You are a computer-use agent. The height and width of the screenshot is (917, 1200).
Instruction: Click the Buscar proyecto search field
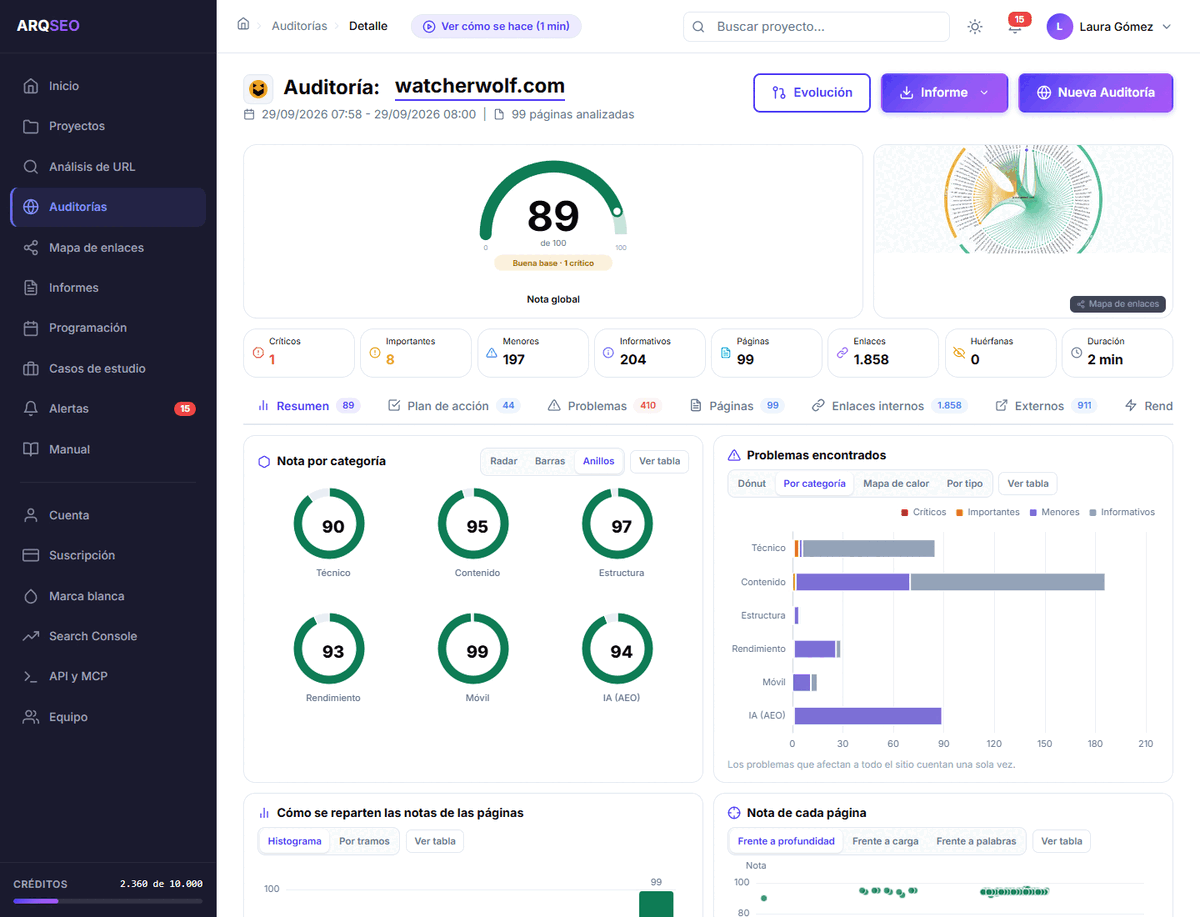coord(816,27)
